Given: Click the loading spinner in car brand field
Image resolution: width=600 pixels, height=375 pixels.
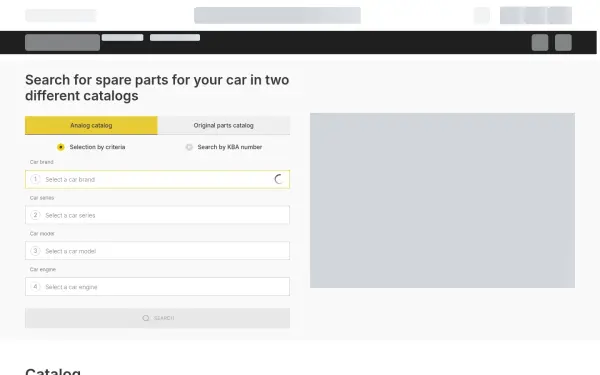Looking at the screenshot, I should pyautogui.click(x=279, y=179).
